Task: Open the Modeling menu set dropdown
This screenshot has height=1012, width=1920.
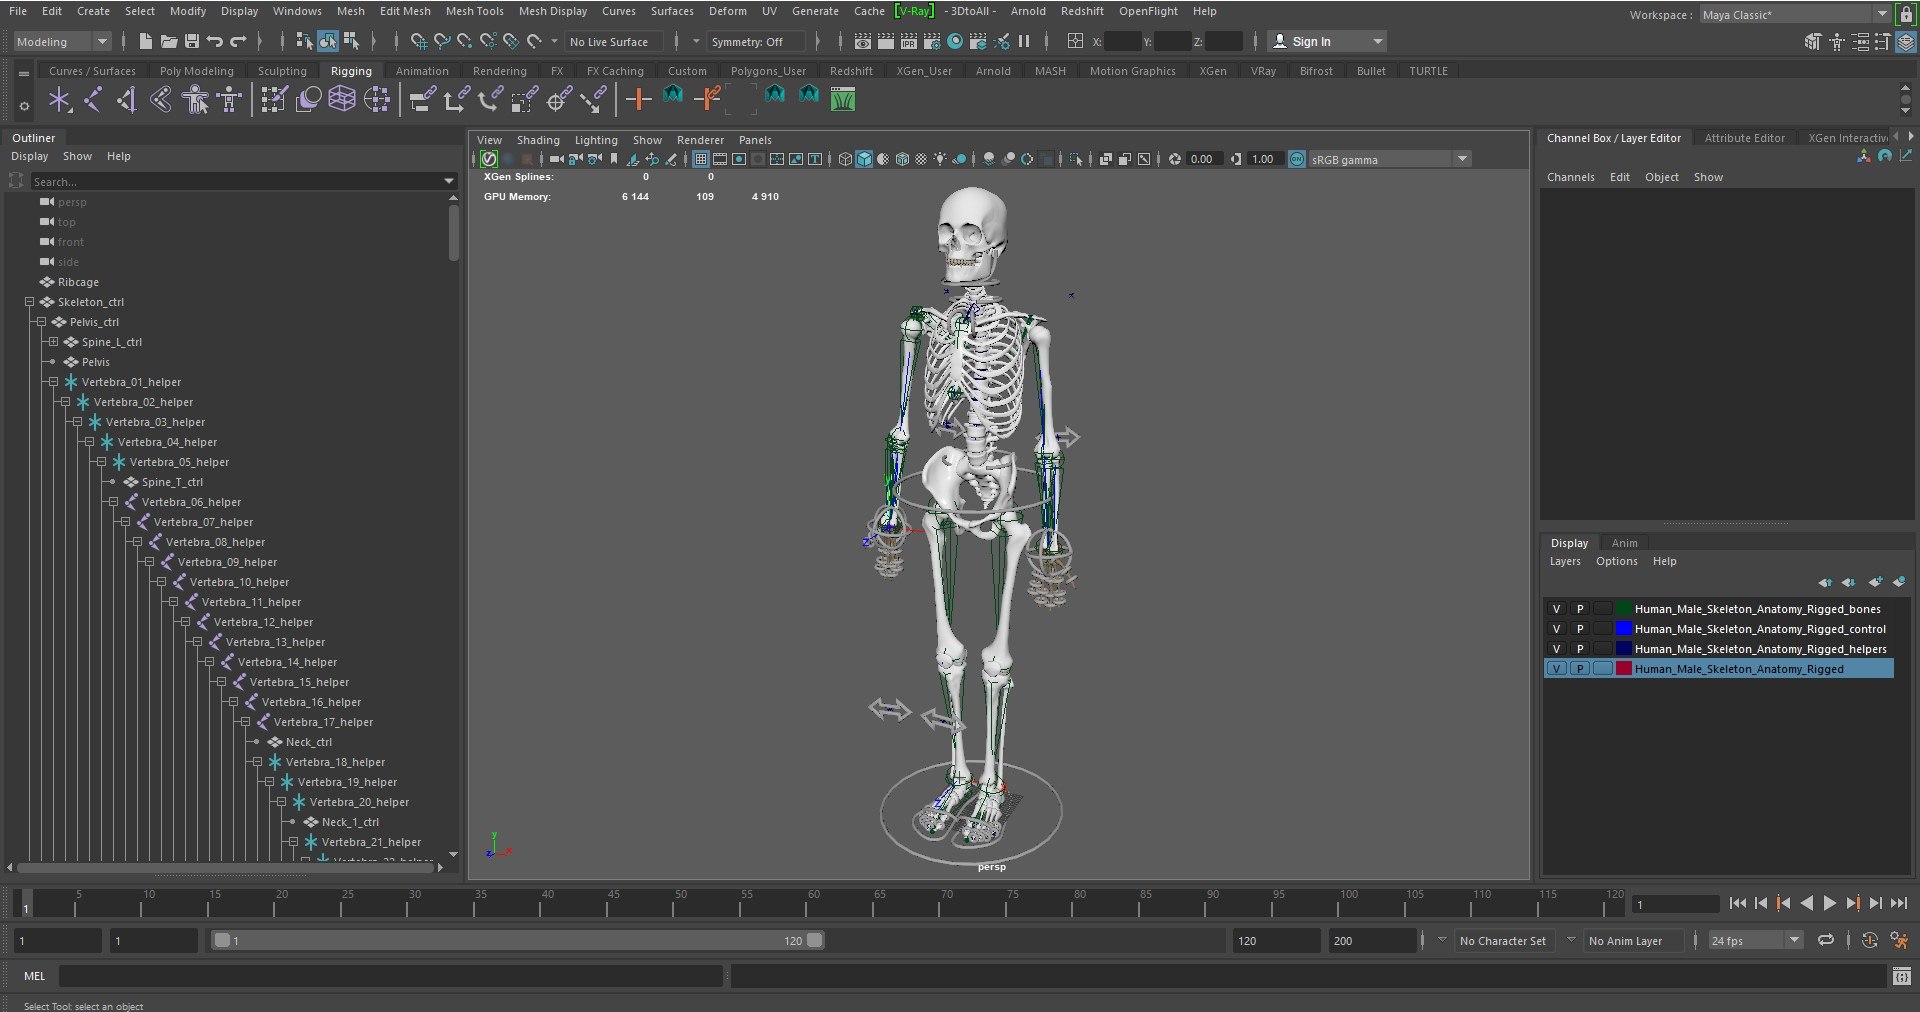Action: tap(62, 42)
